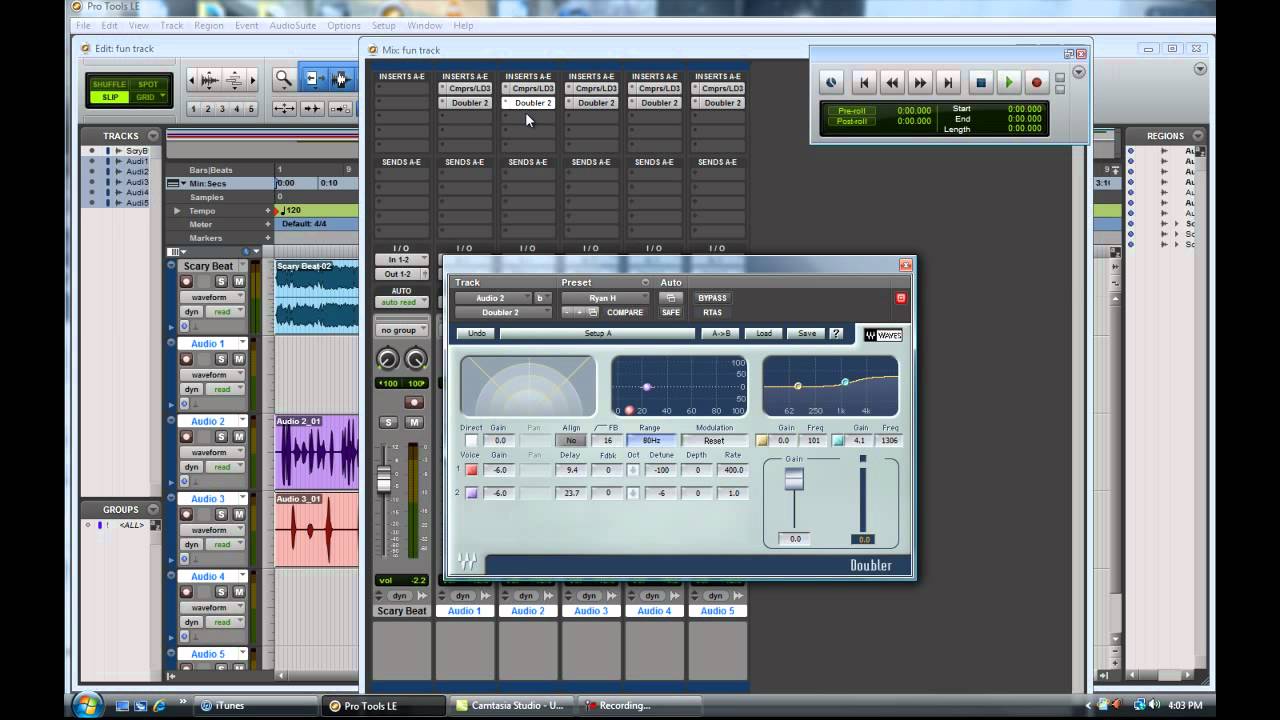
Task: Open the AudioSuite menu
Action: (293, 25)
